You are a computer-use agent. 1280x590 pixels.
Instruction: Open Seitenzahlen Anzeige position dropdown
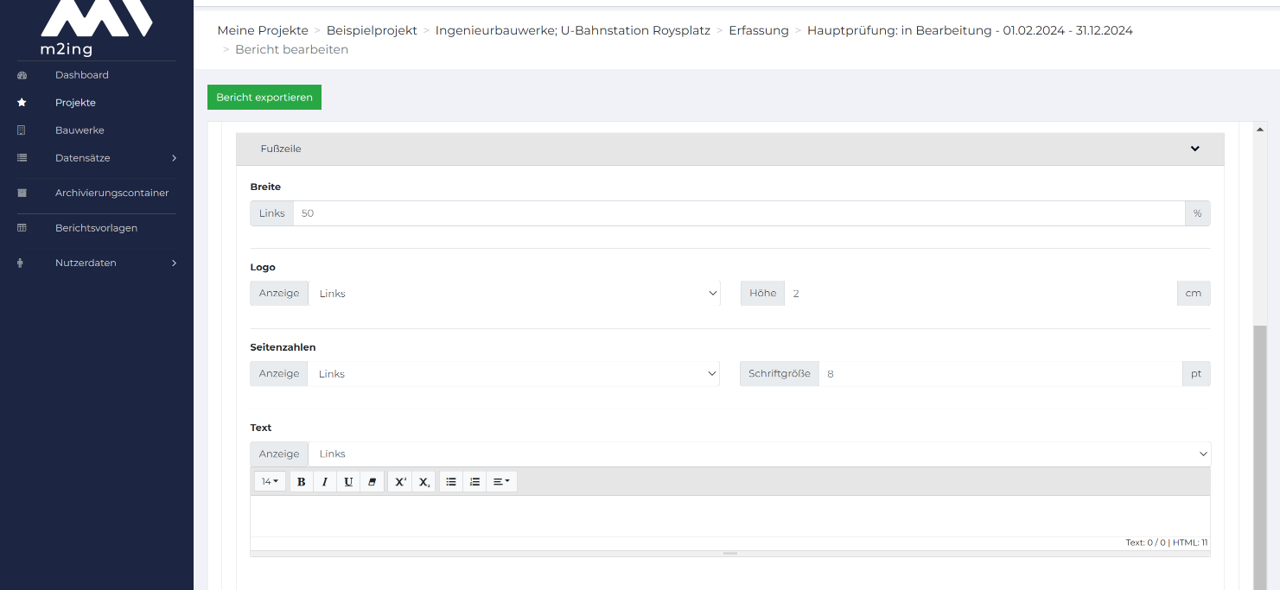pyautogui.click(x=514, y=373)
